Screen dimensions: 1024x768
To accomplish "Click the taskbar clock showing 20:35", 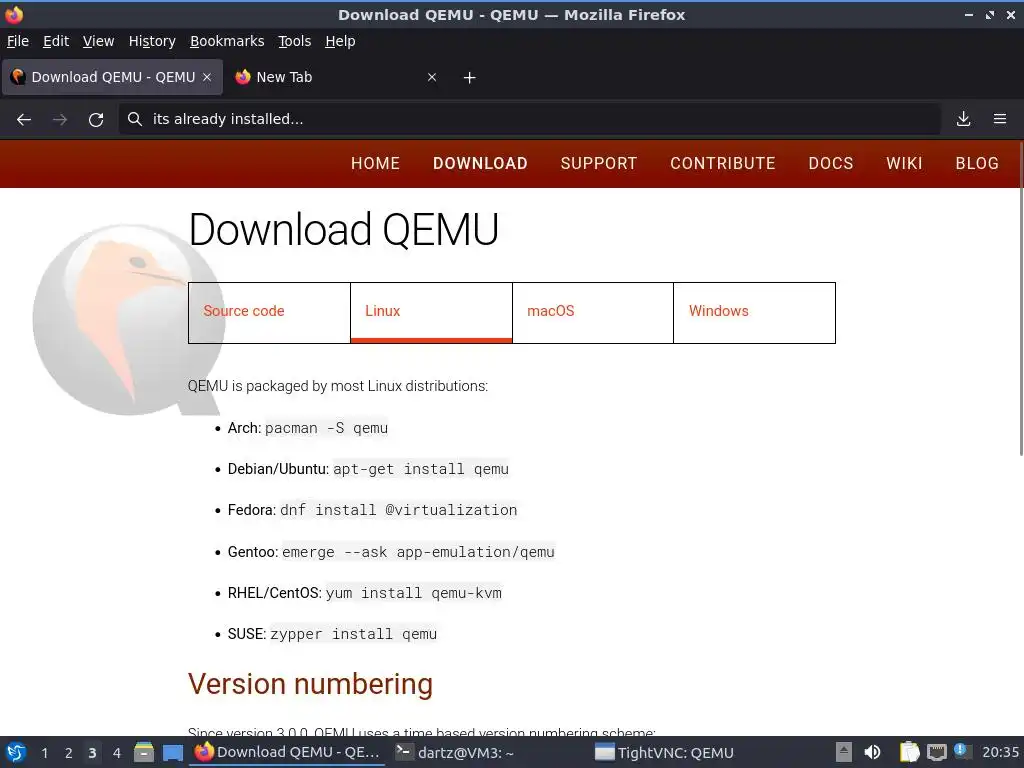I will pos(1000,752).
